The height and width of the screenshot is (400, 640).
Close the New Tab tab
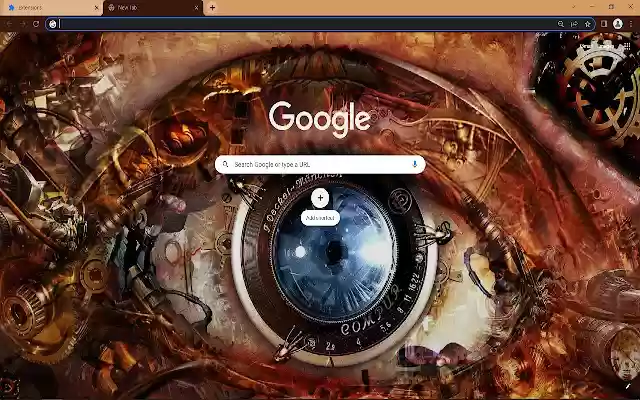(x=196, y=7)
